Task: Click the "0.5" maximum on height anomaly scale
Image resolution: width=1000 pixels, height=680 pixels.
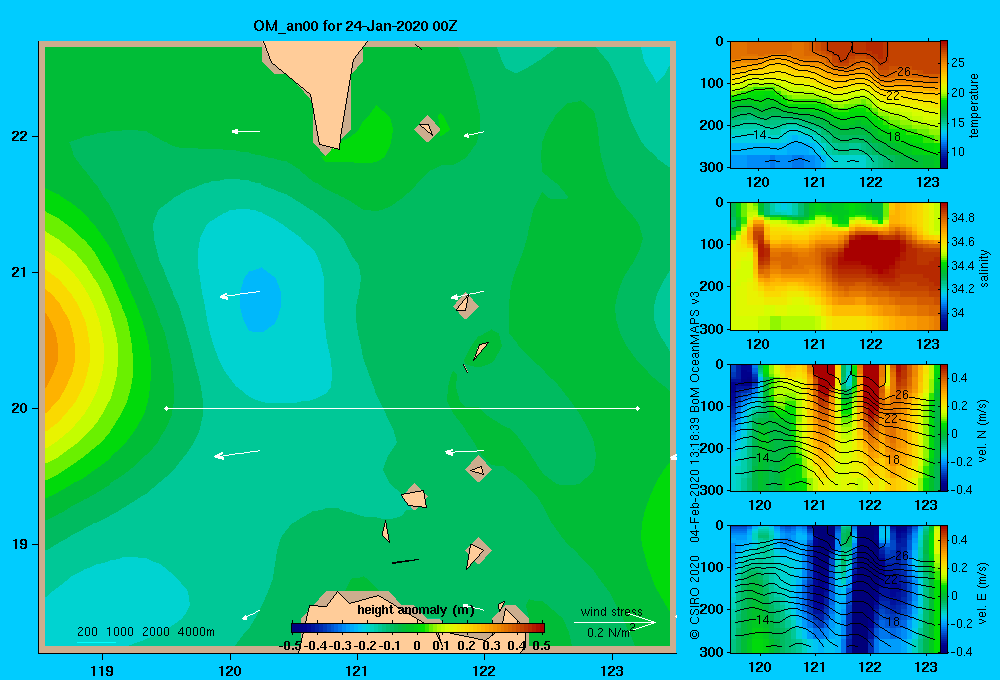Action: pyautogui.click(x=541, y=646)
